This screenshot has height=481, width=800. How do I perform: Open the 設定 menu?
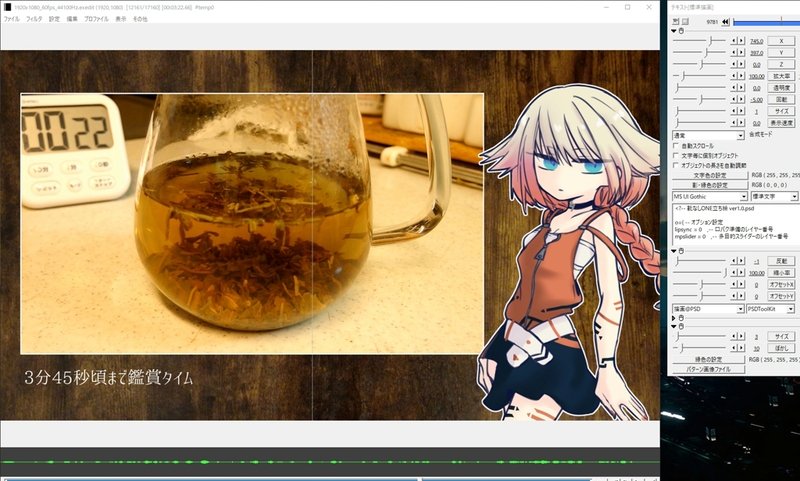[x=54, y=19]
